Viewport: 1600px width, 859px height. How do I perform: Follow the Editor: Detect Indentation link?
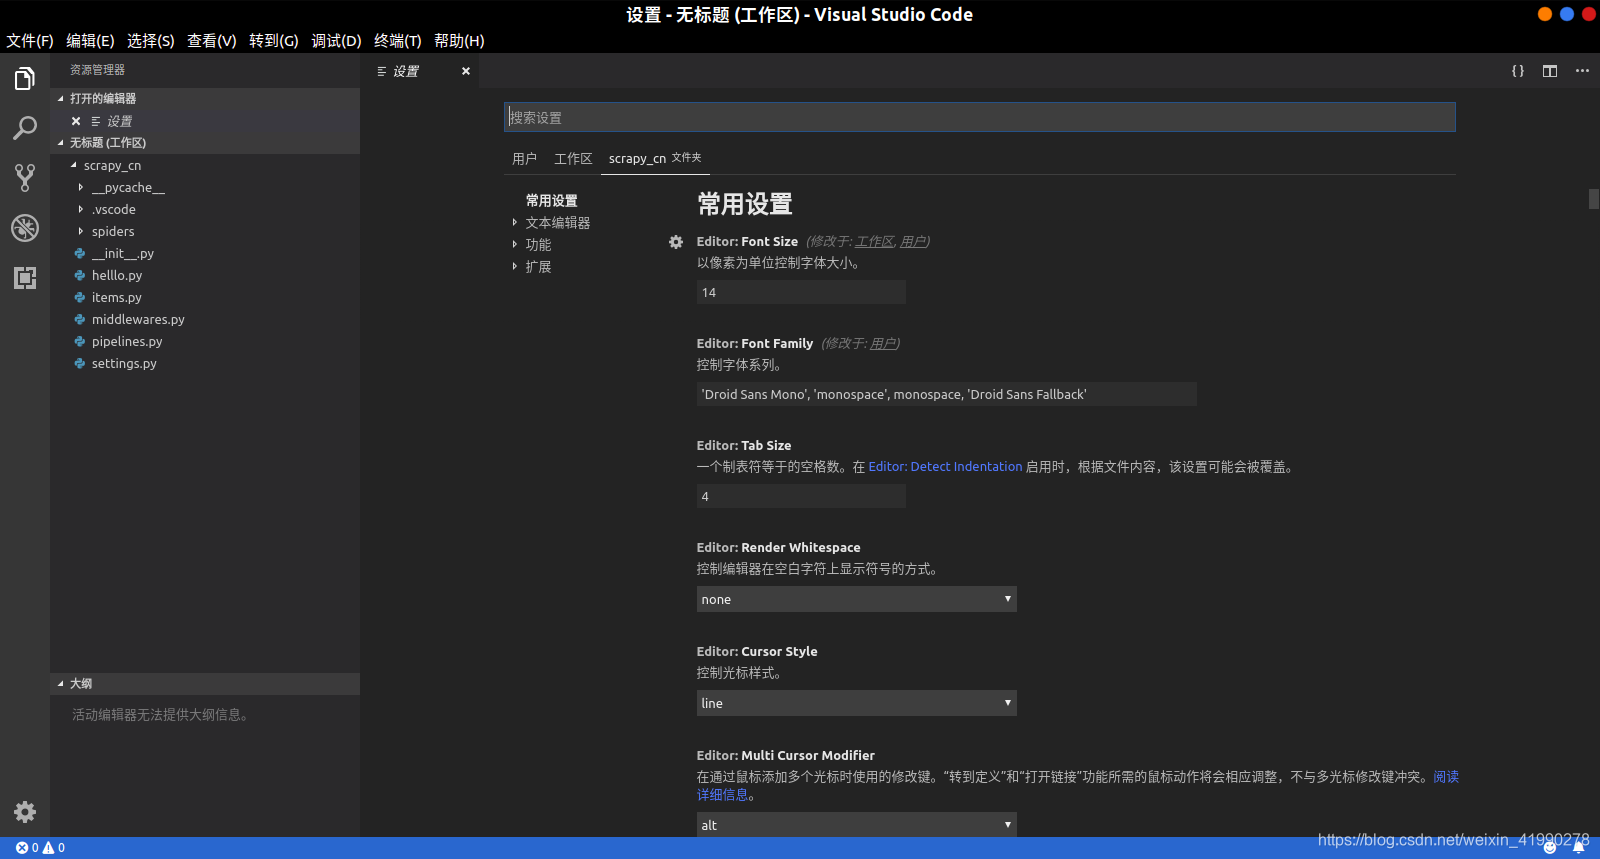click(x=945, y=467)
